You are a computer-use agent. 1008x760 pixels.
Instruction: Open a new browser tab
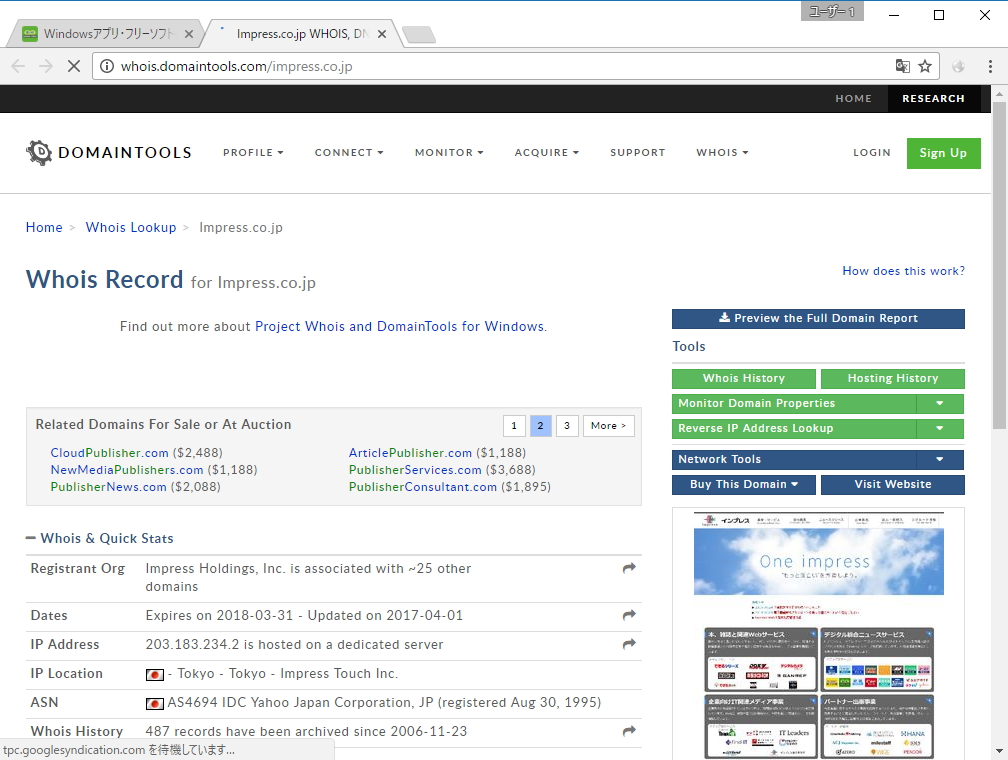coord(419,34)
